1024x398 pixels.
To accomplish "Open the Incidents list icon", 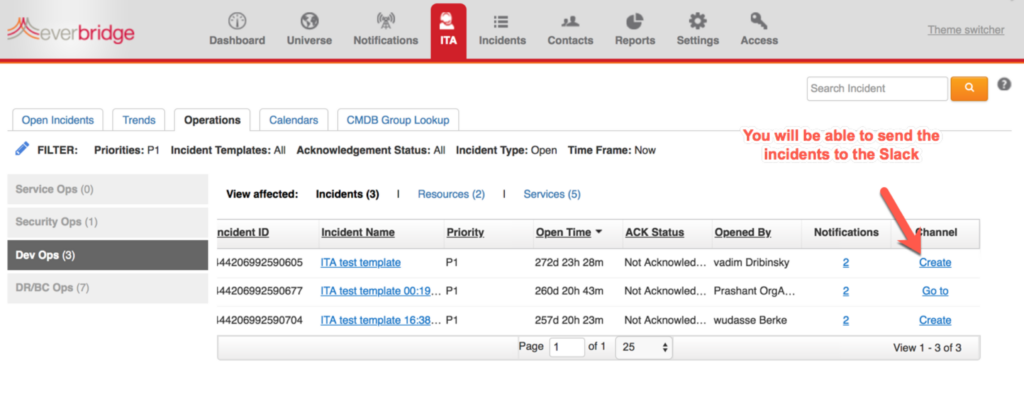I will click(x=502, y=22).
